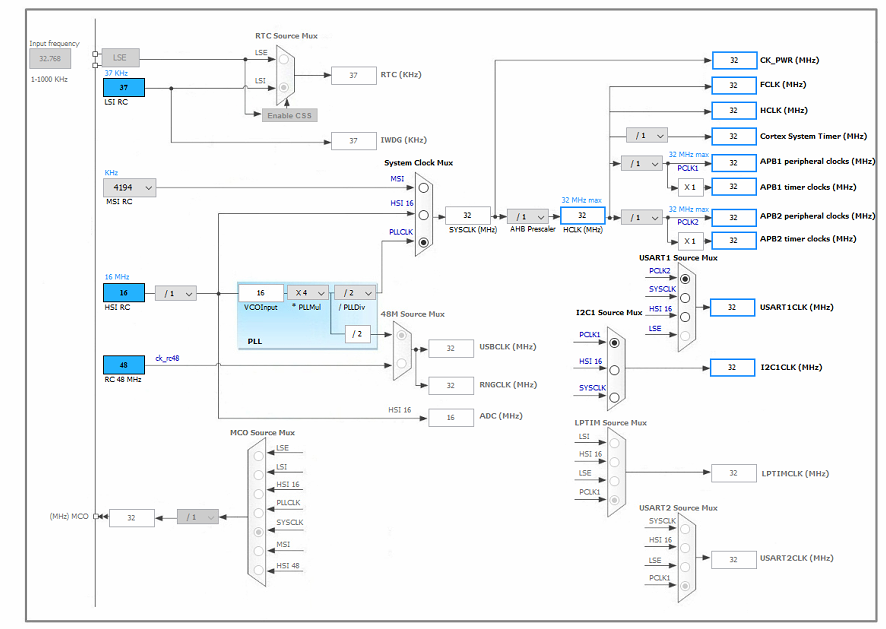The width and height of the screenshot is (886, 629).
Task: Click the APB2 timer X 1 multiplier box
Action: [690, 241]
